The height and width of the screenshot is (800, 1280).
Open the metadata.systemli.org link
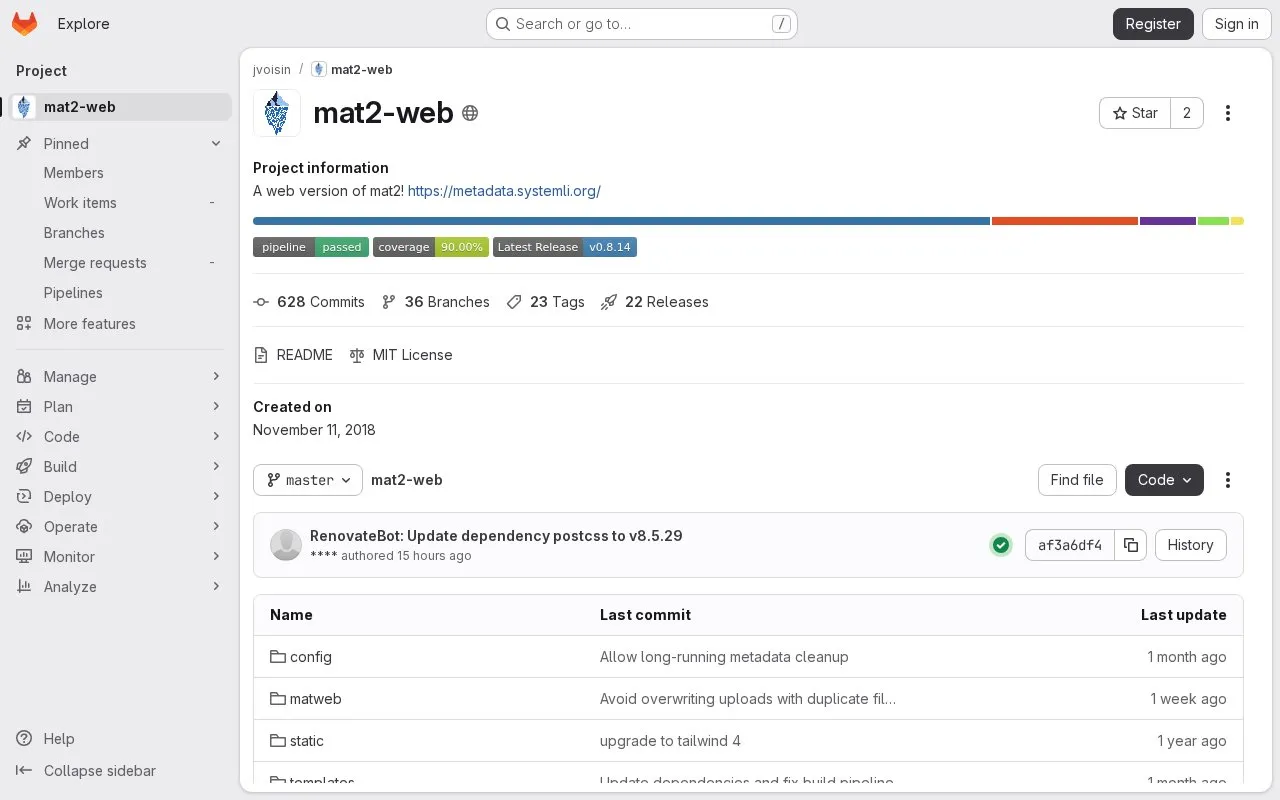coord(504,191)
